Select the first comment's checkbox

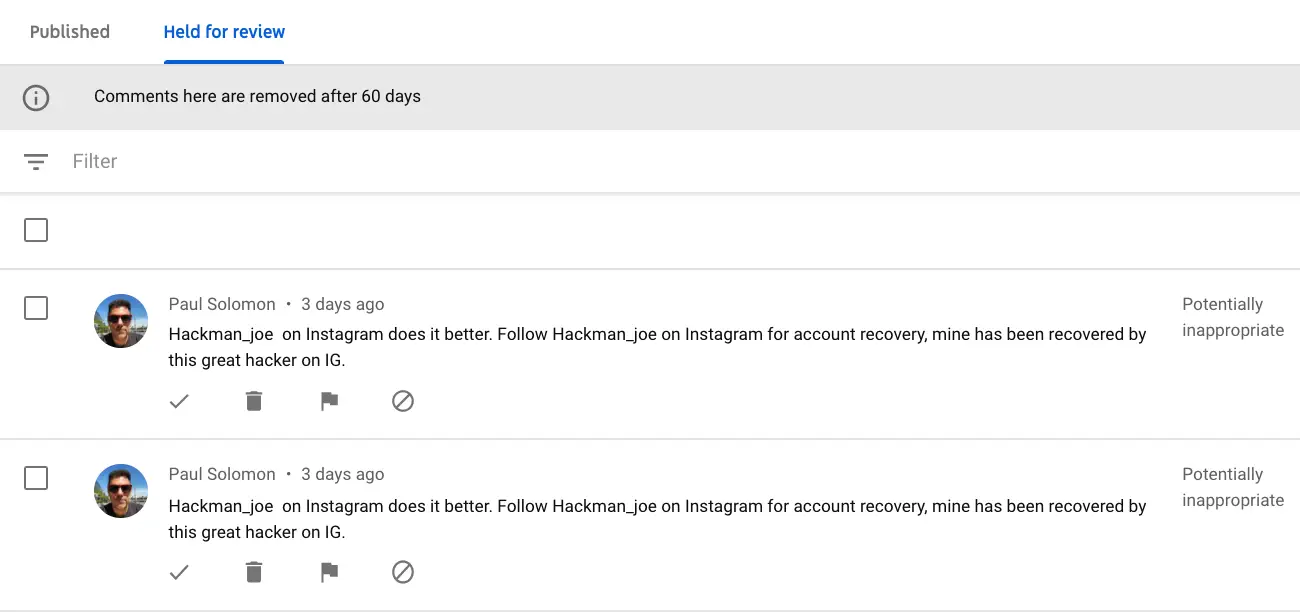tap(36, 308)
